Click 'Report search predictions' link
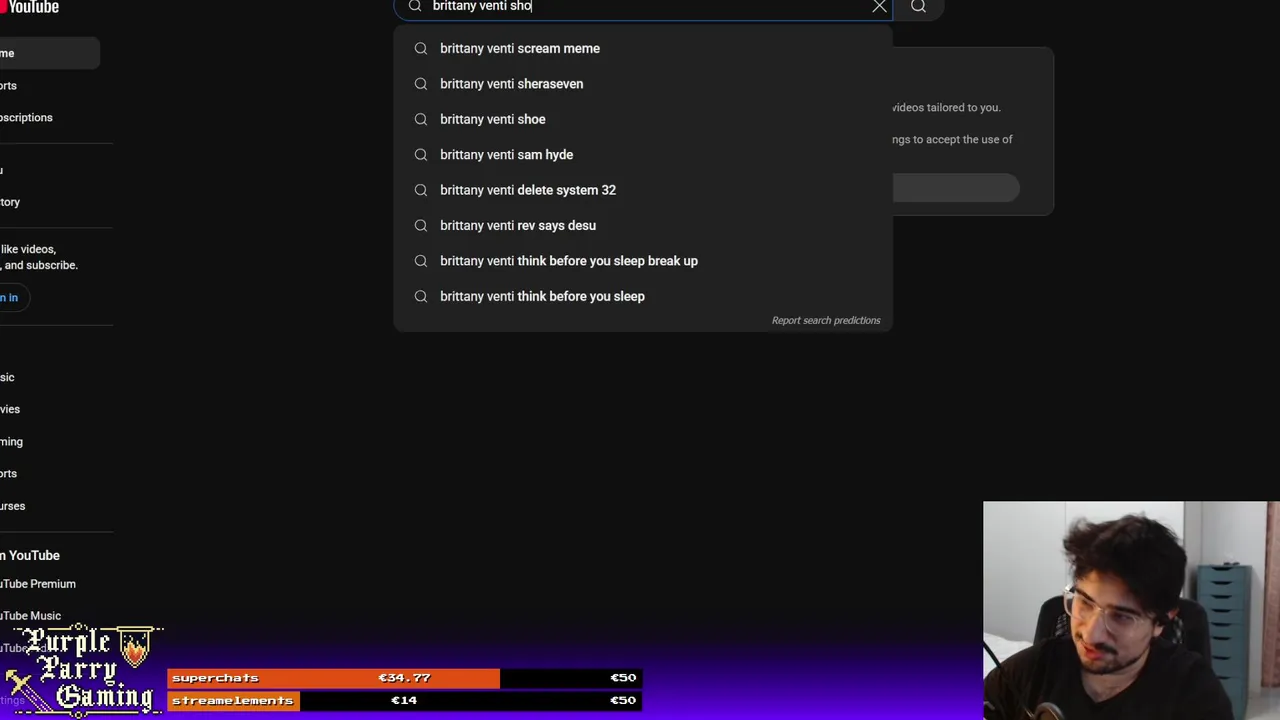The width and height of the screenshot is (1280, 720). 826,320
